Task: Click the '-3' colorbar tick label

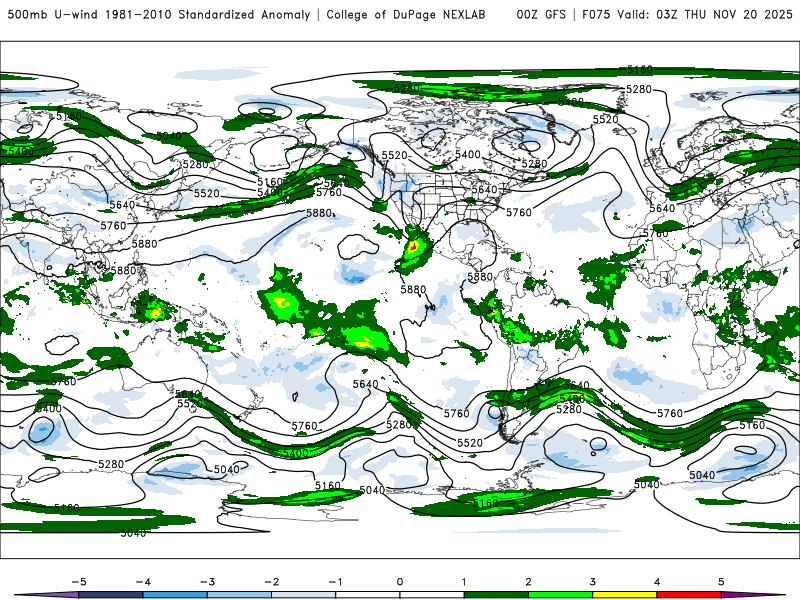Action: point(207,582)
